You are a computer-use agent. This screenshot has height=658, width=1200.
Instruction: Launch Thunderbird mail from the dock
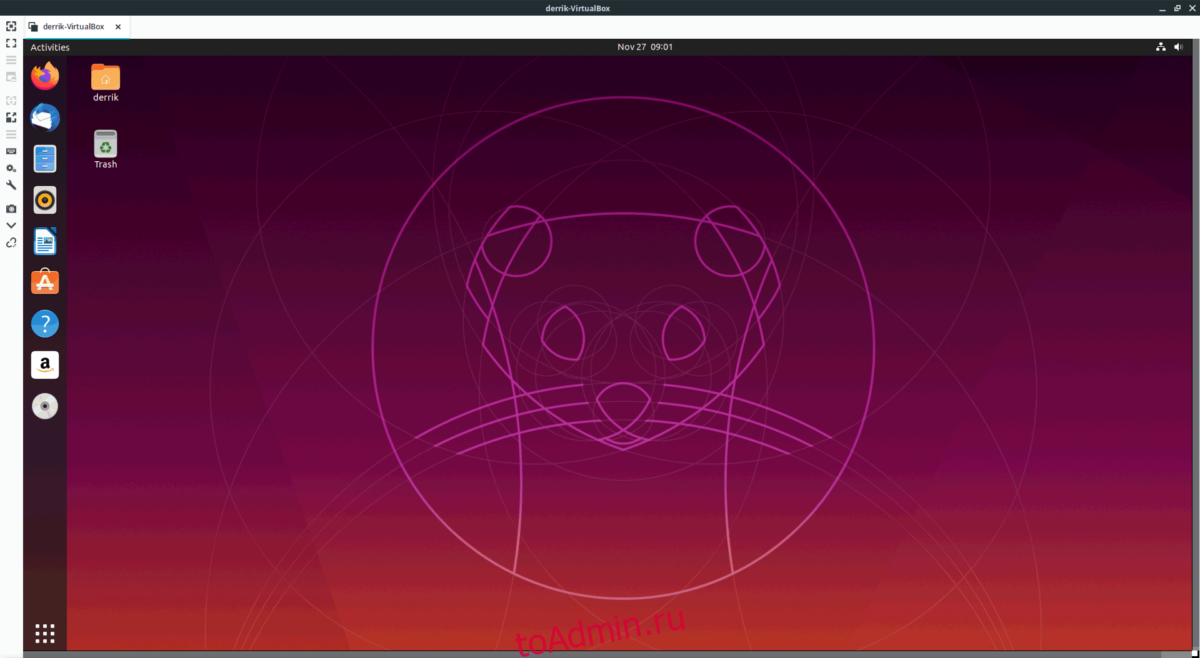(45, 117)
